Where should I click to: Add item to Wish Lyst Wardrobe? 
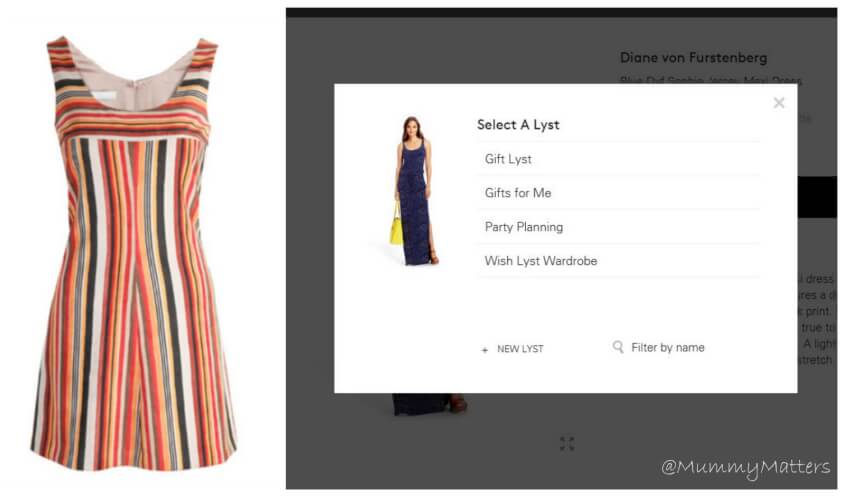click(618, 261)
